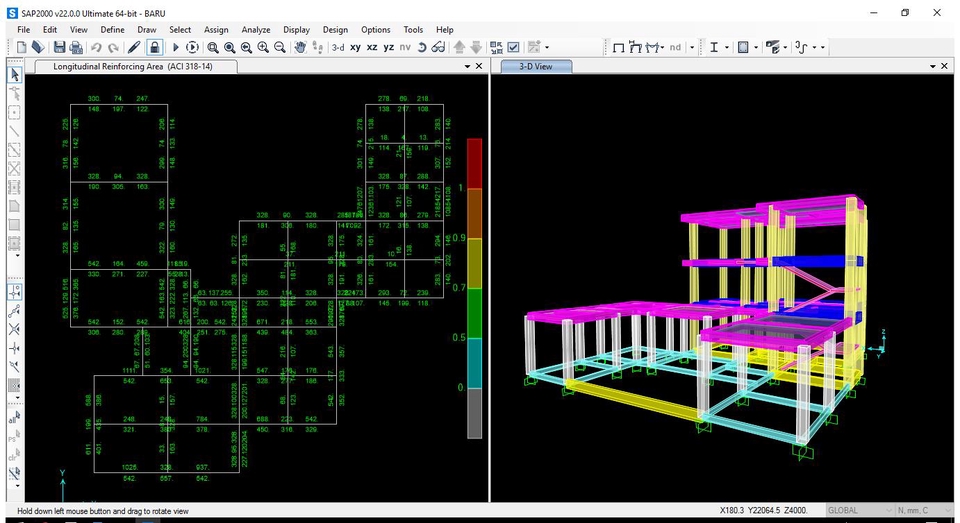This screenshot has width=960, height=523.
Task: Switch to the yz plane view
Action: [x=388, y=47]
